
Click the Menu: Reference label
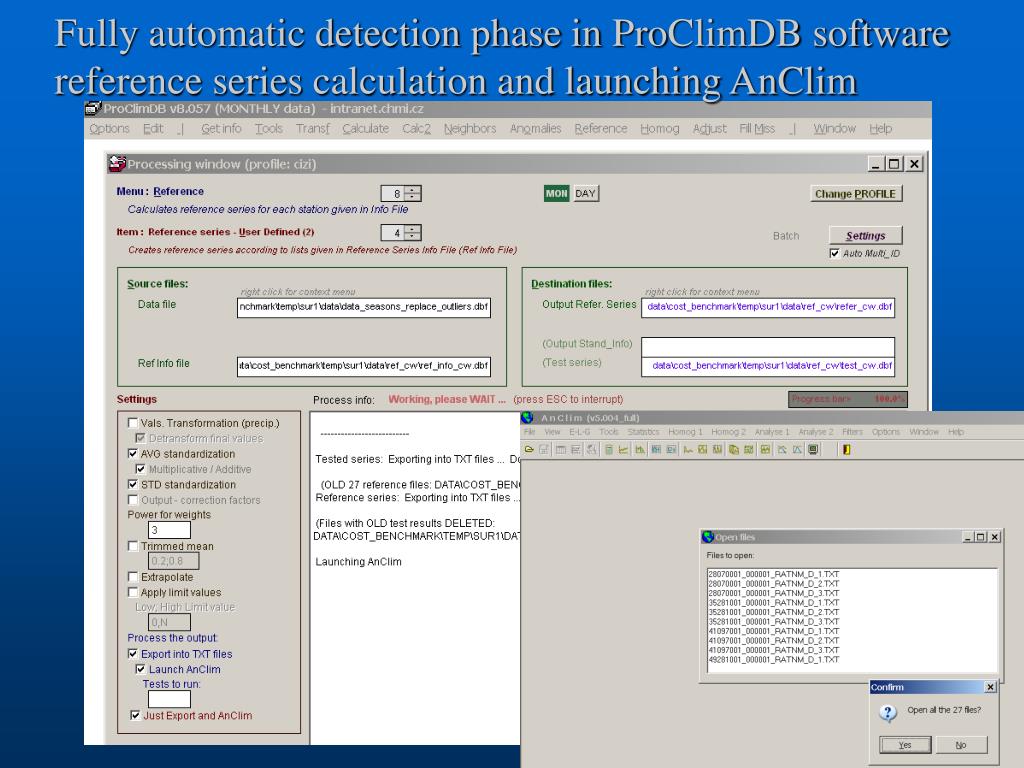(160, 191)
